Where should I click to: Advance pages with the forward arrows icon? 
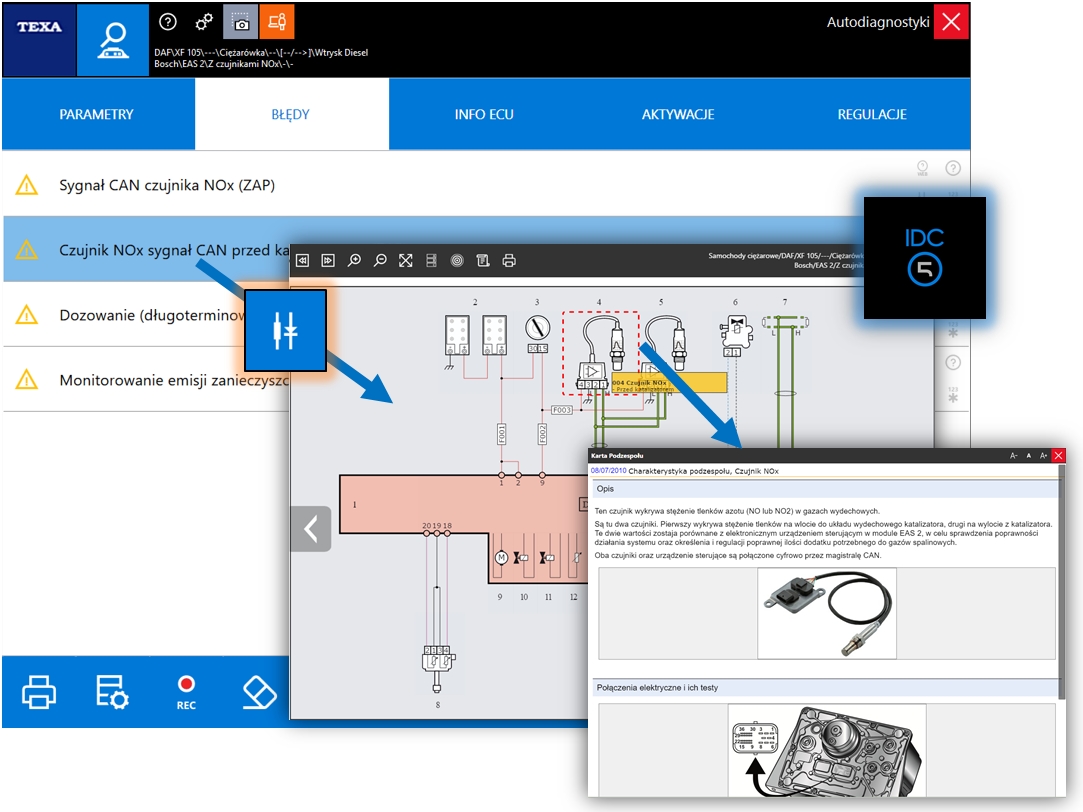(x=328, y=260)
